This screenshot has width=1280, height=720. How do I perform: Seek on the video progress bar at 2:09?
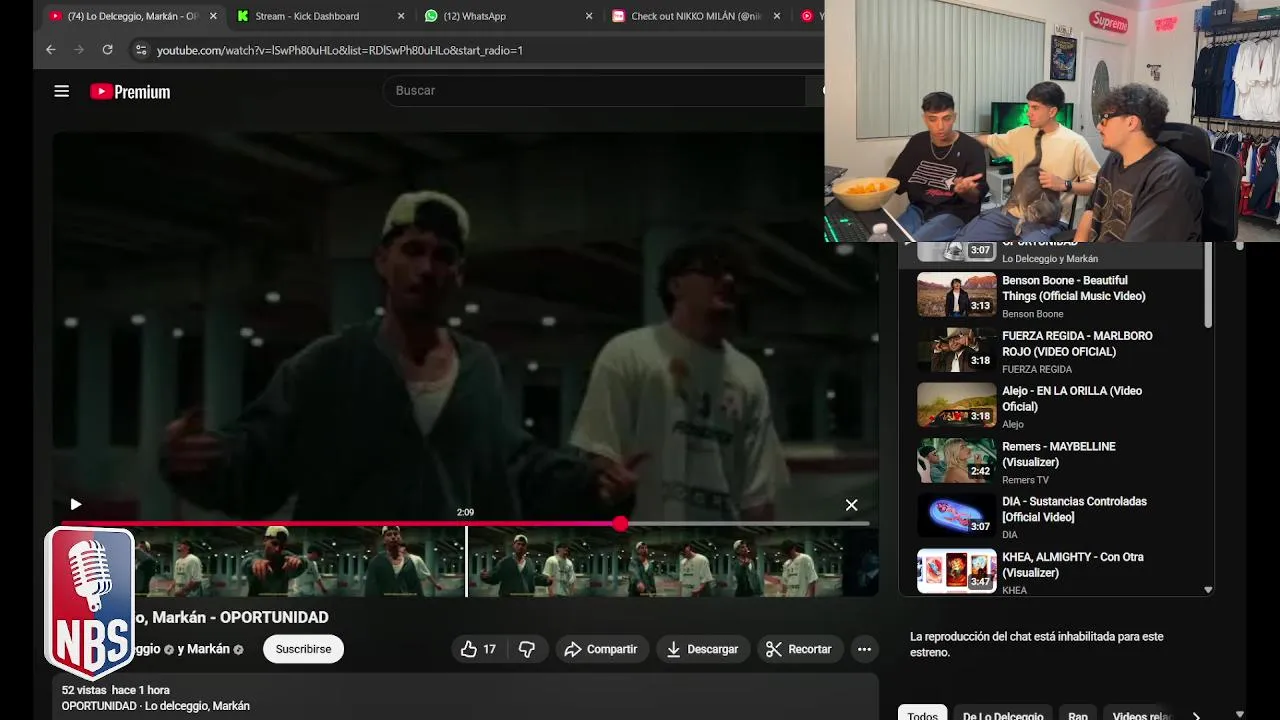pos(466,523)
